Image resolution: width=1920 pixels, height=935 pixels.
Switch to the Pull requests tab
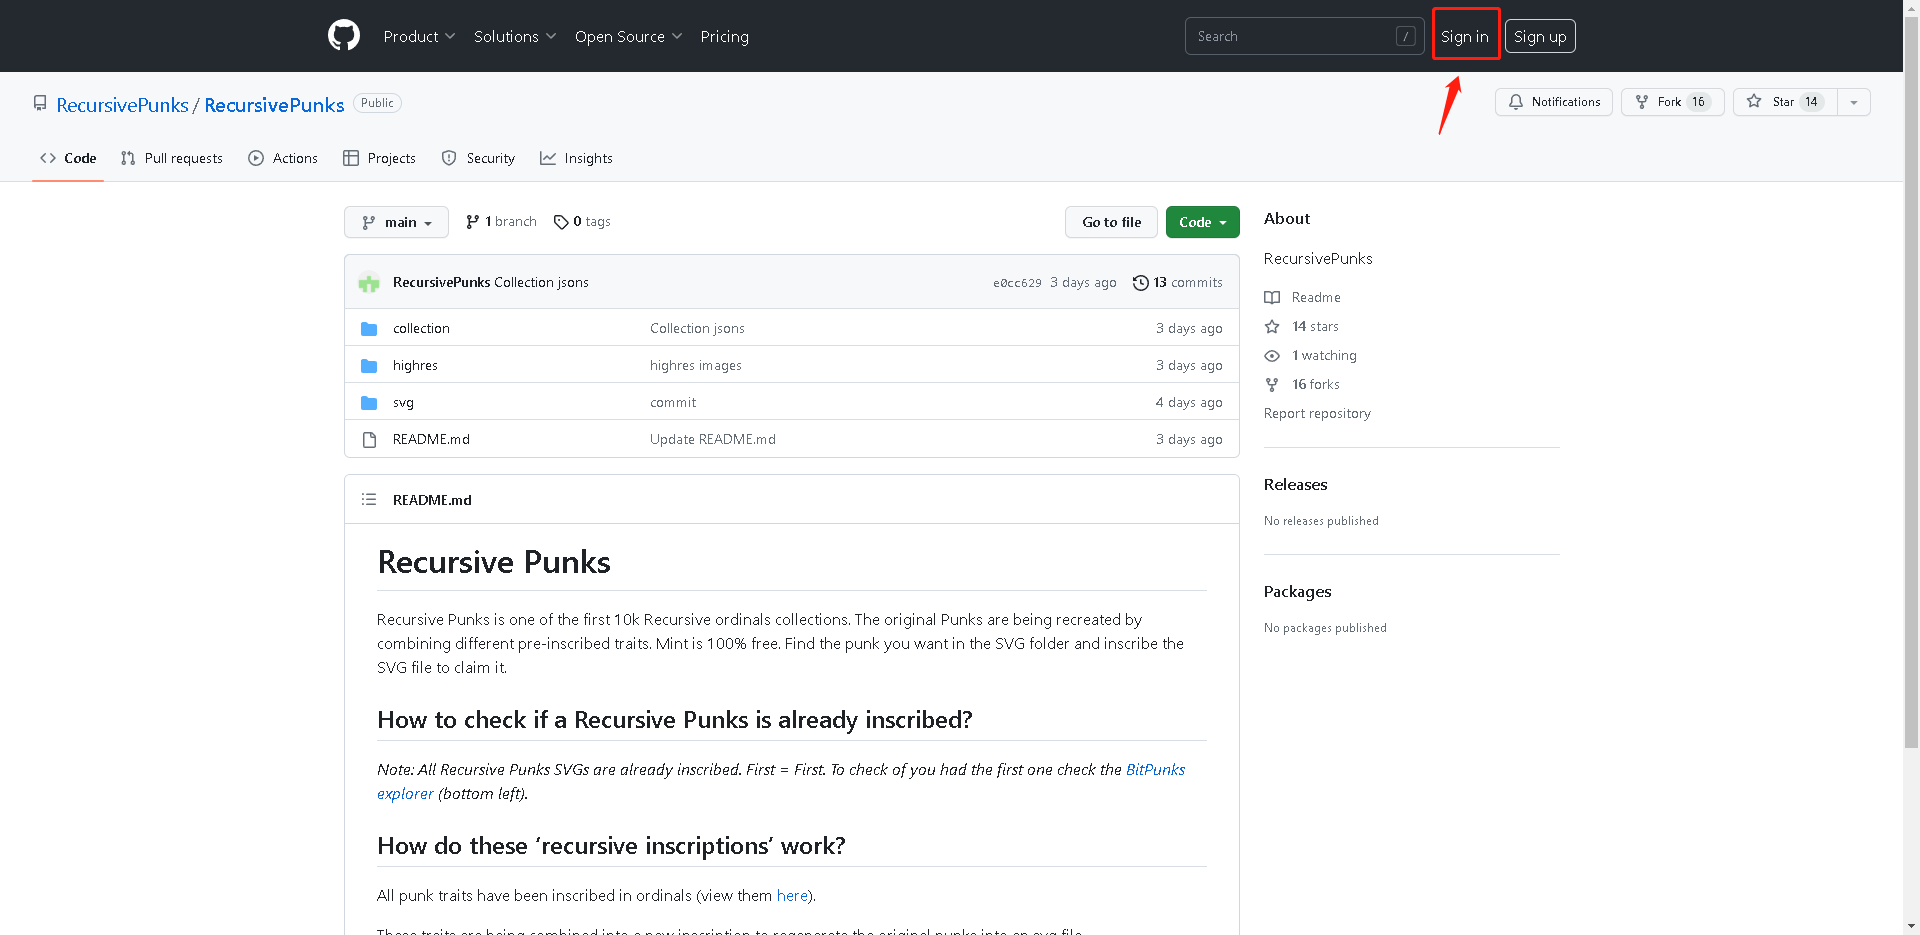coord(171,158)
